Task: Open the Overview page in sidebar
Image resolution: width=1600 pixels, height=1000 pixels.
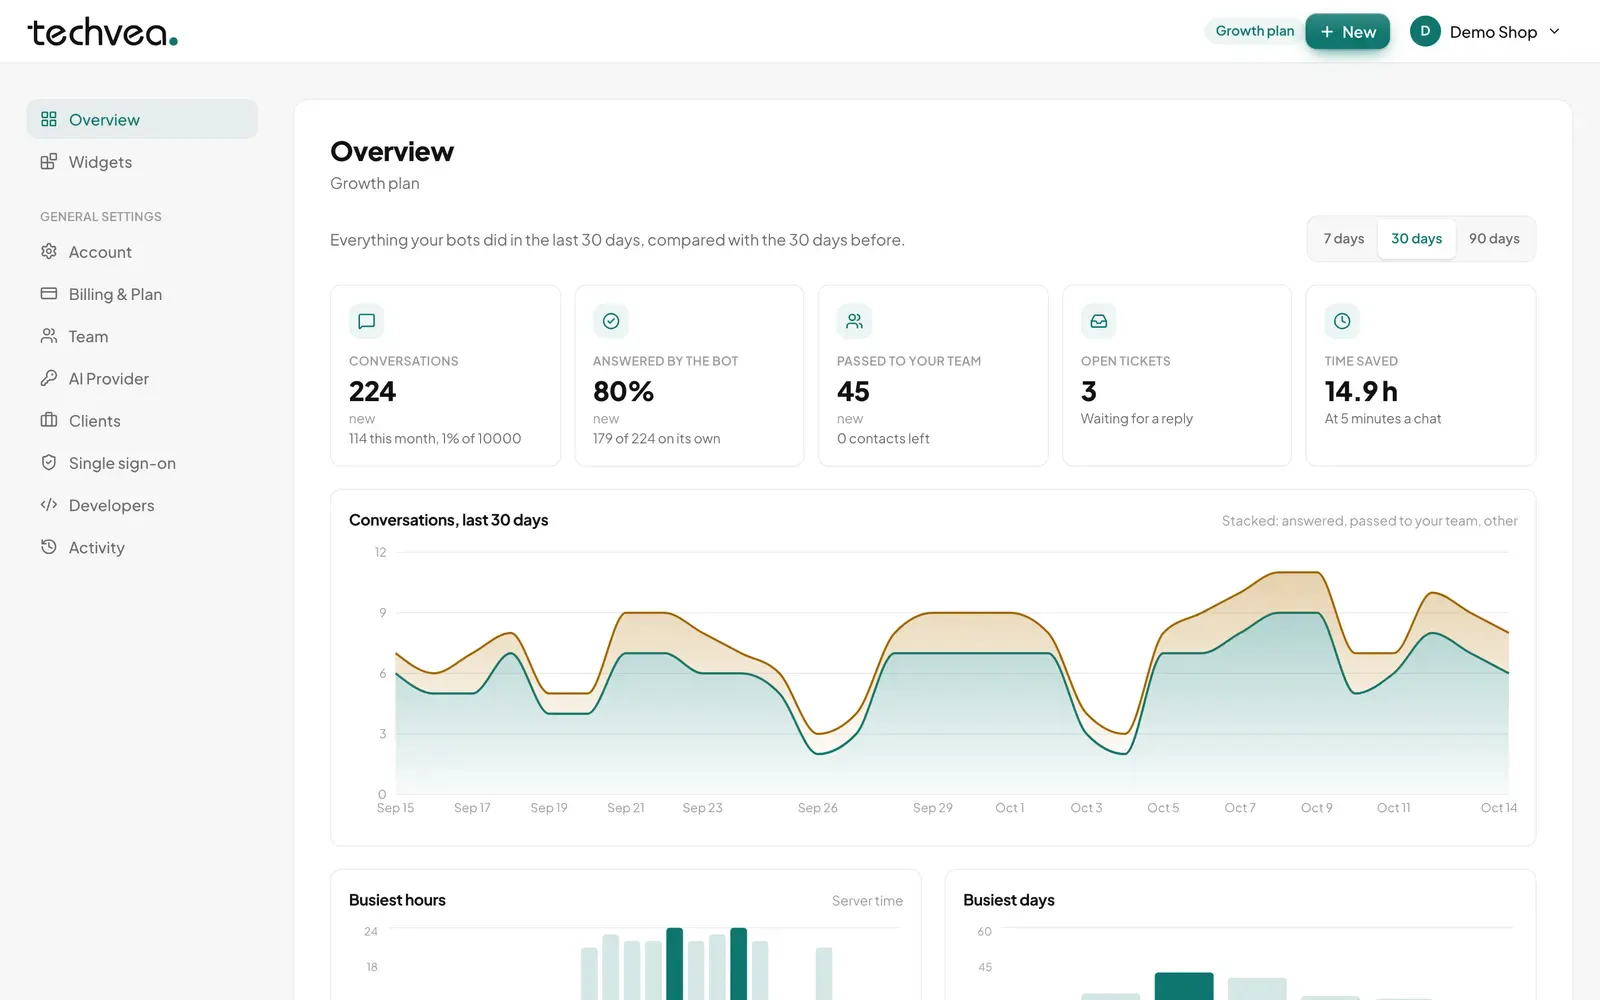Action: click(142, 119)
